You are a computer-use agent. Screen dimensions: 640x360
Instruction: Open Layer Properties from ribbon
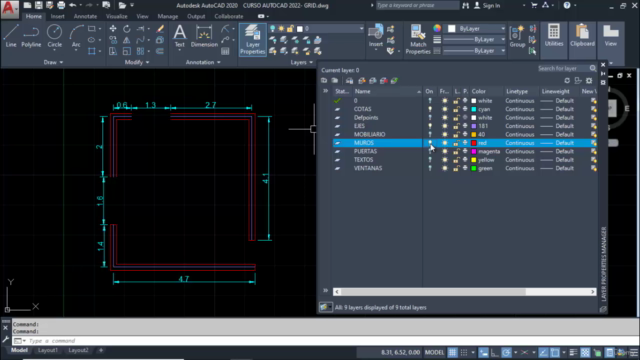pyautogui.click(x=253, y=40)
